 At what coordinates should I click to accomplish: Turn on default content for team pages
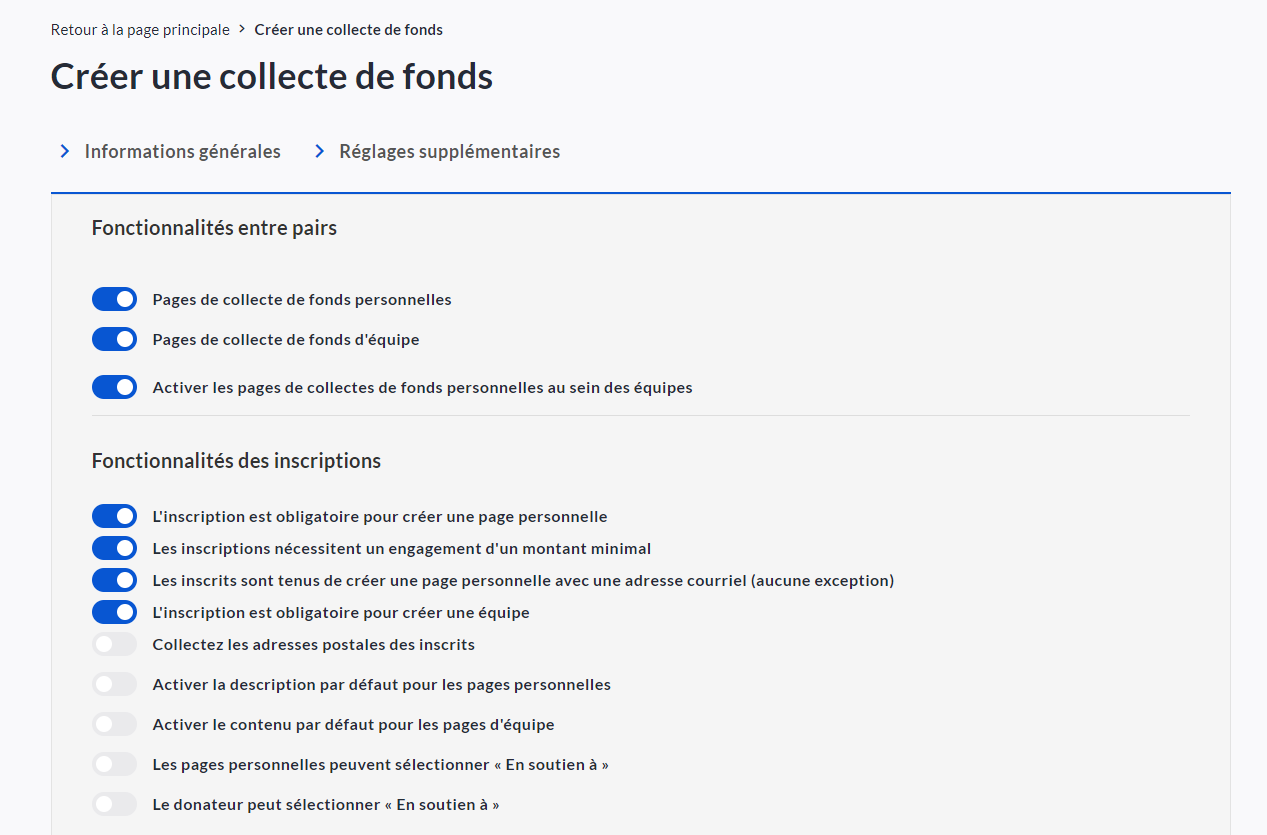pyautogui.click(x=114, y=724)
